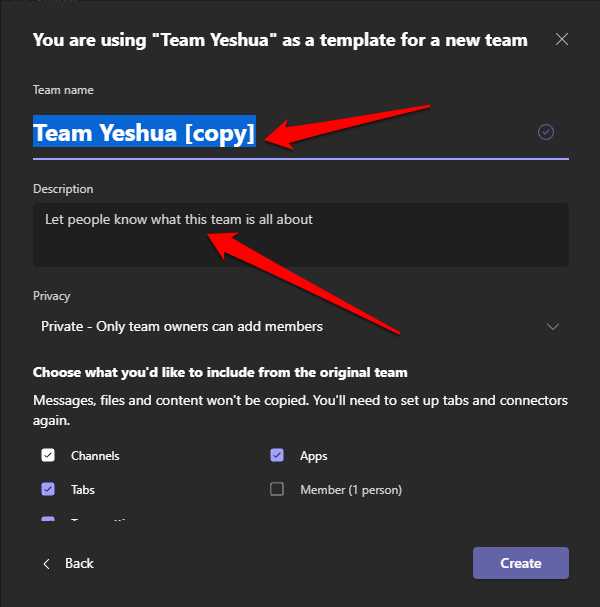The image size is (600, 607).
Task: Enable the Member (1 person) checkbox
Action: 278,490
